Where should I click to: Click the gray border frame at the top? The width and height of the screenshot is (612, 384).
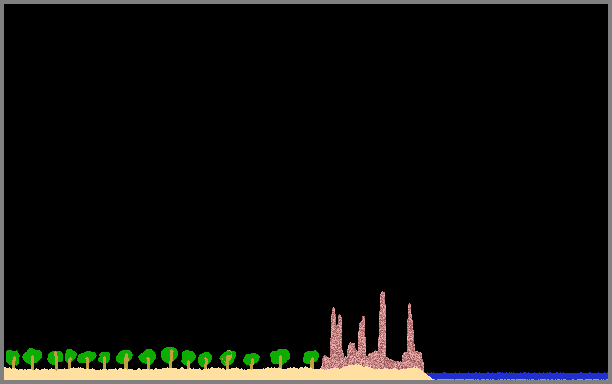[306, 2]
